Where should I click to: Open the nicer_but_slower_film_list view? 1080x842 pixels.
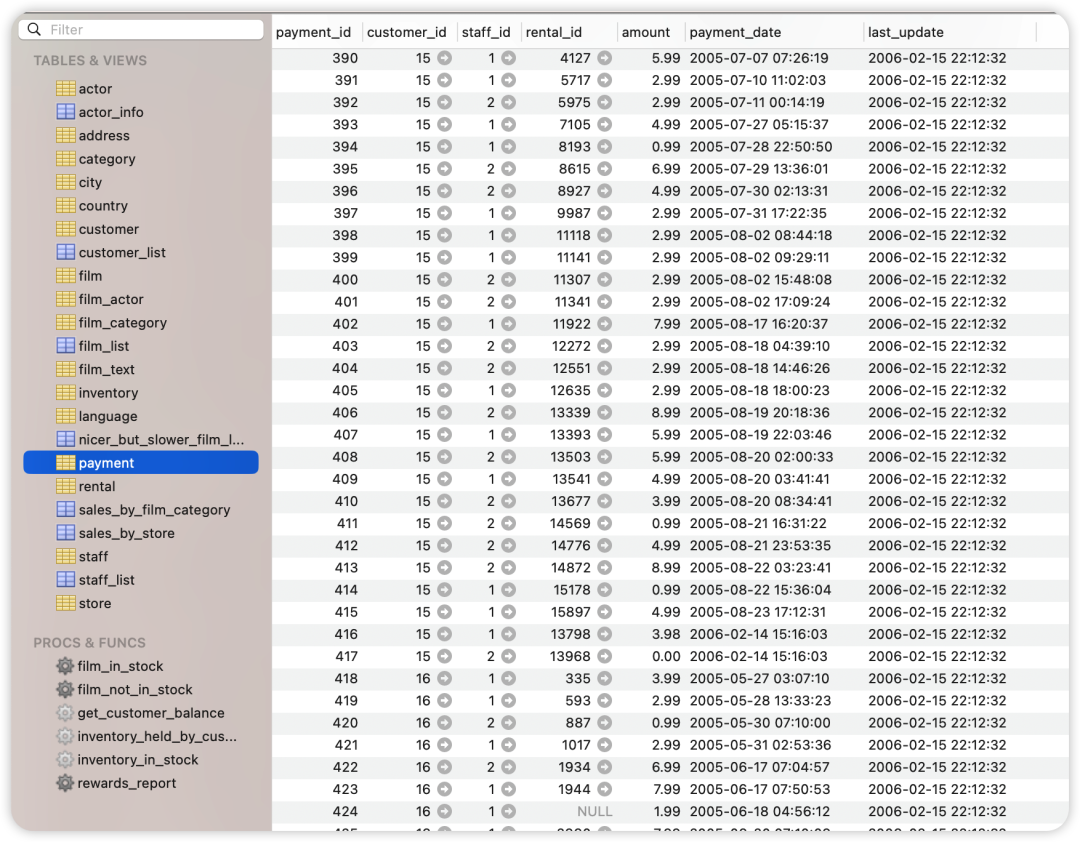pyautogui.click(x=160, y=439)
